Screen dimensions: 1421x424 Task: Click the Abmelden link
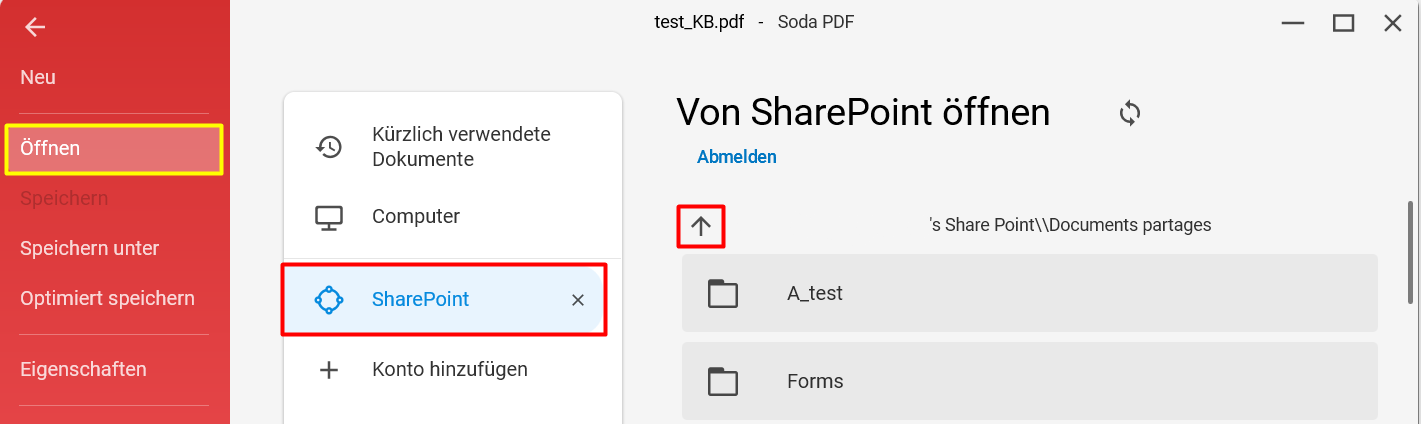pyautogui.click(x=737, y=157)
